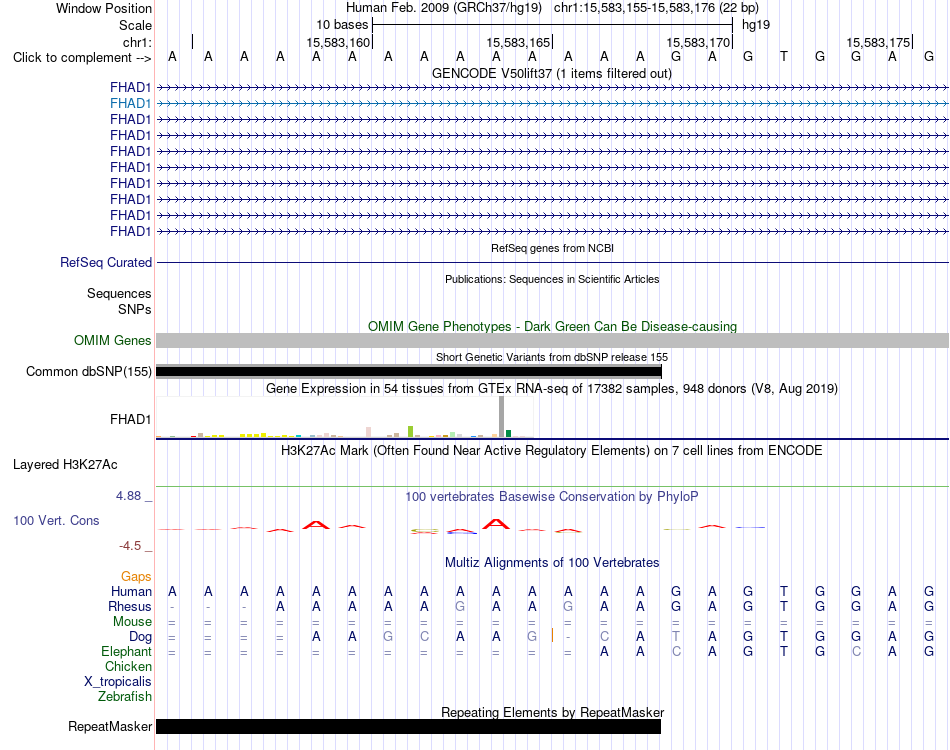Click the '-4.5' PhyloP lower value
The height and width of the screenshot is (750, 950).
click(x=130, y=546)
